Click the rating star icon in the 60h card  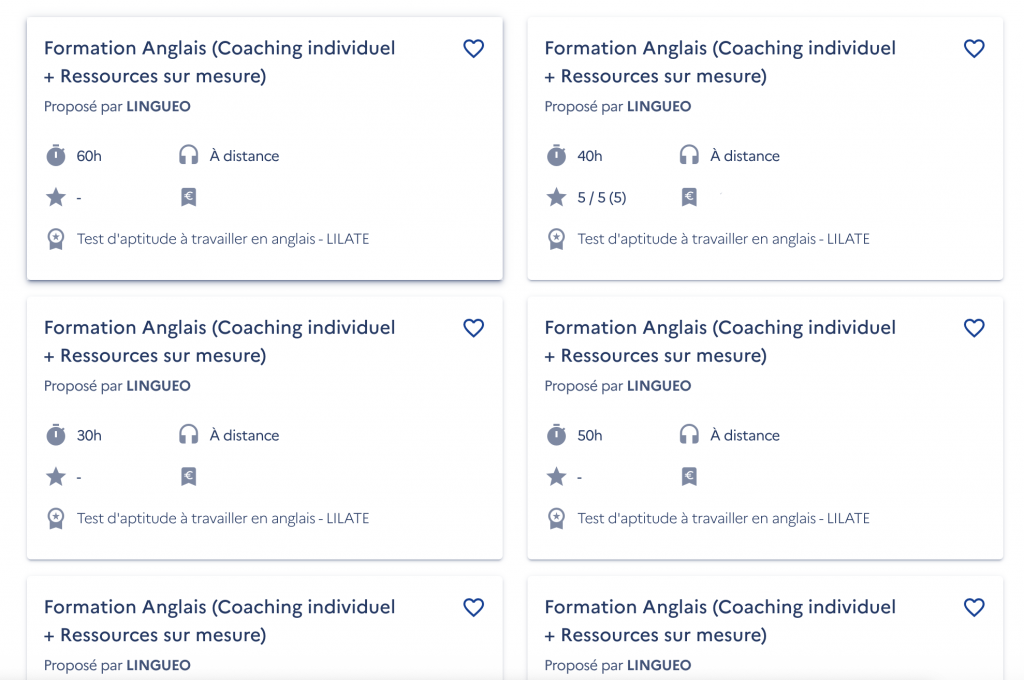click(x=56, y=197)
